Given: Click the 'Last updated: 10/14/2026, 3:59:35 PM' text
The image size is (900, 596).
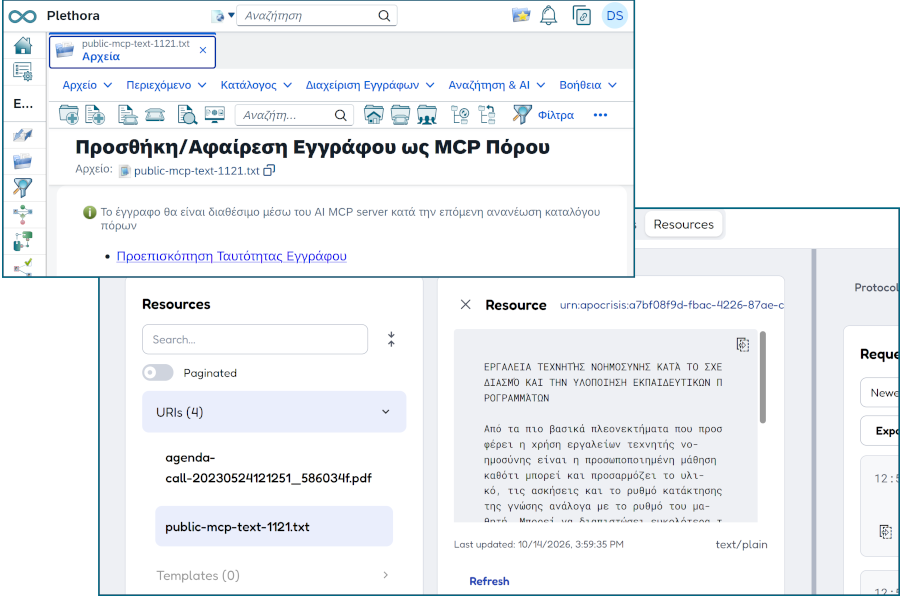Looking at the screenshot, I should click(538, 544).
